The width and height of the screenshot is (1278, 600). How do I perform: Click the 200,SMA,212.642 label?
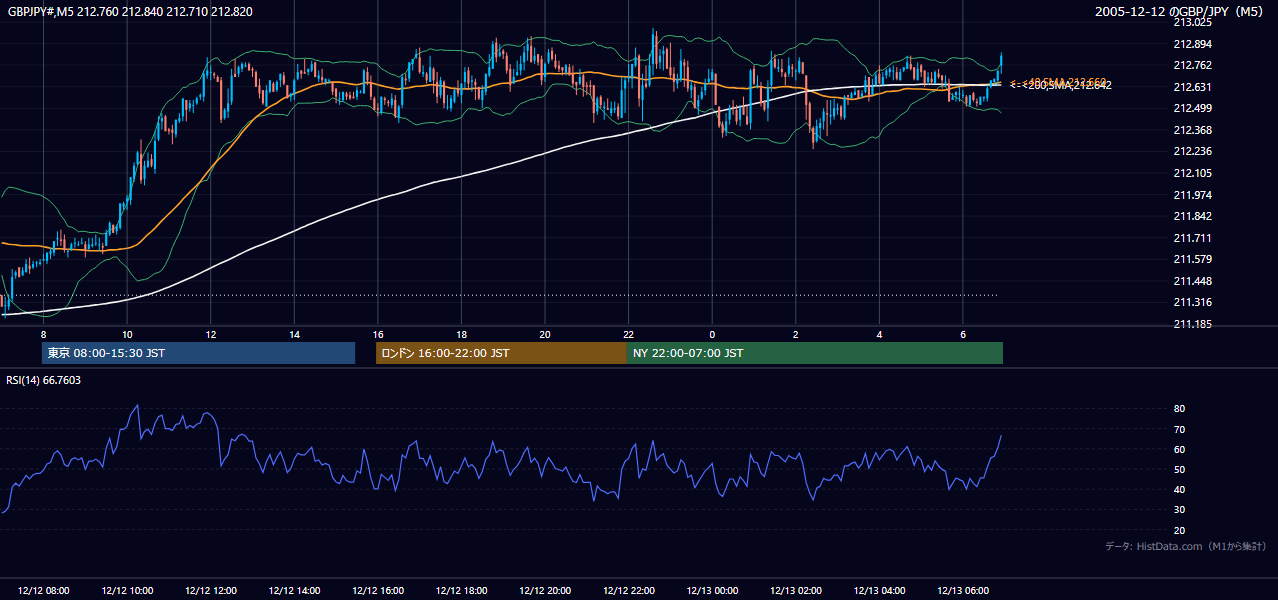tap(1068, 86)
